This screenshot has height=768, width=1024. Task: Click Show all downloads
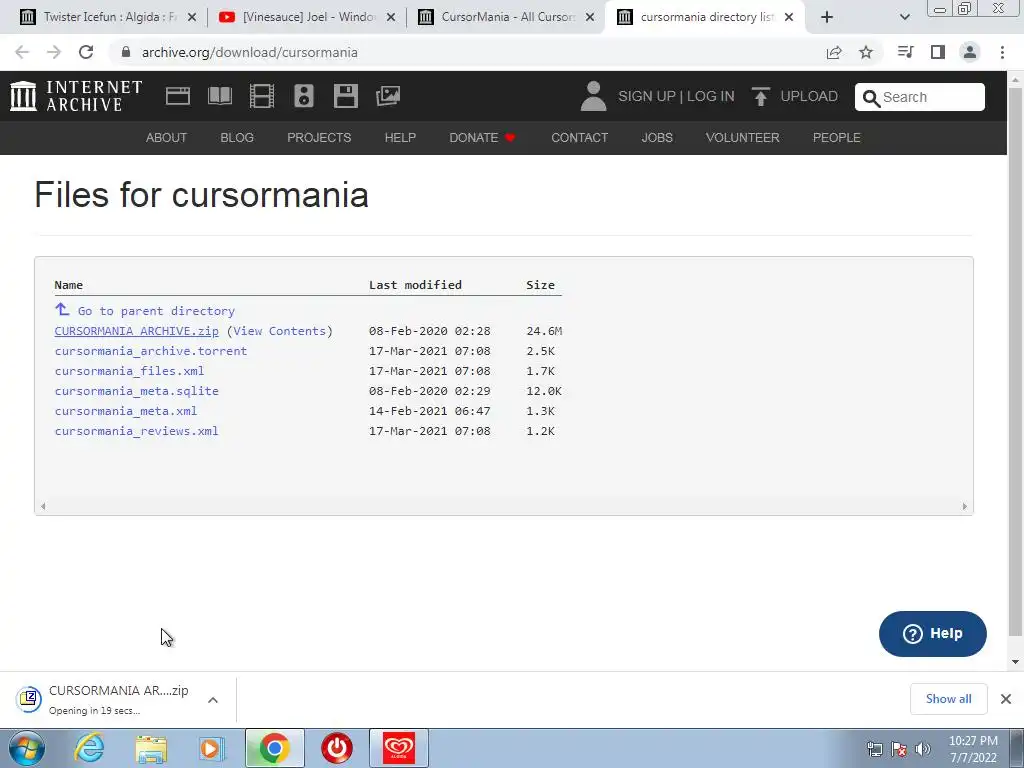(948, 699)
